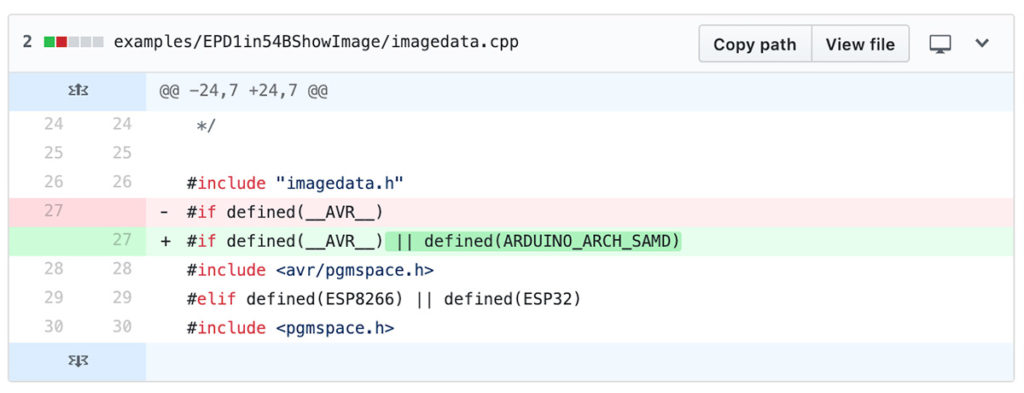1024x393 pixels.
Task: Click the diffstat colored squares indicator
Action: pyautogui.click(x=73, y=42)
